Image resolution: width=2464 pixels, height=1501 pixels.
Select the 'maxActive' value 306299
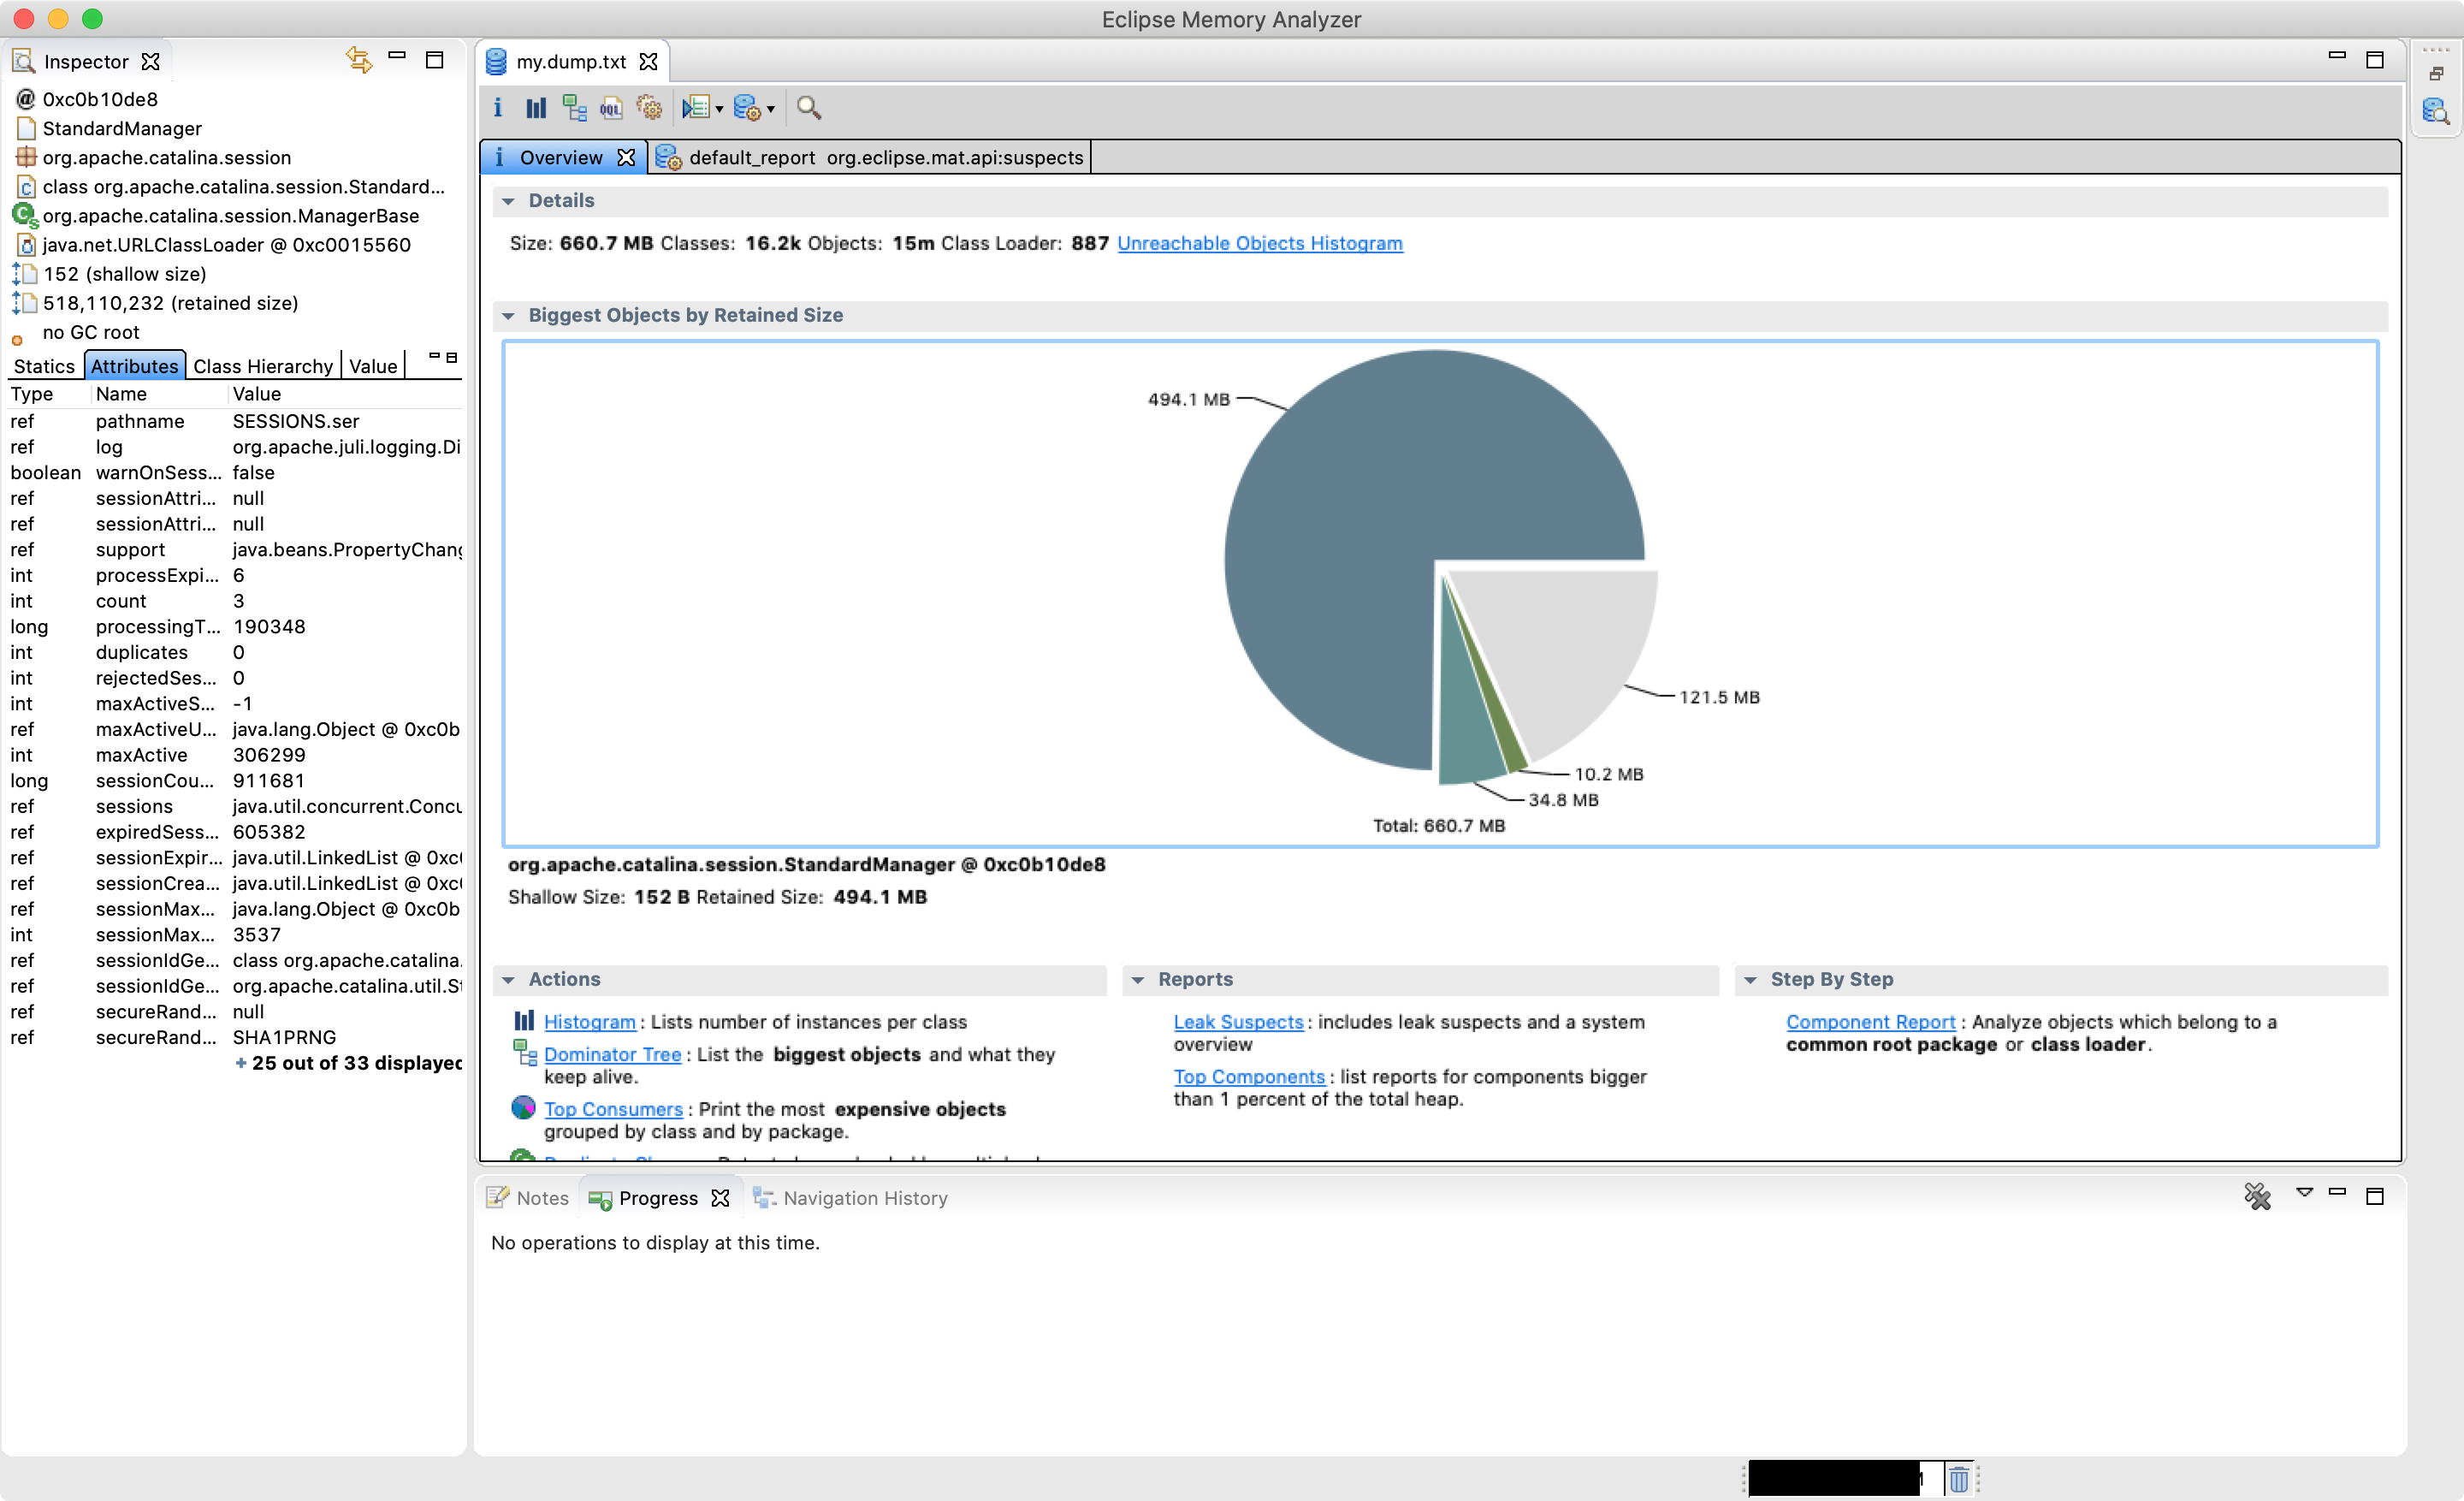(269, 755)
